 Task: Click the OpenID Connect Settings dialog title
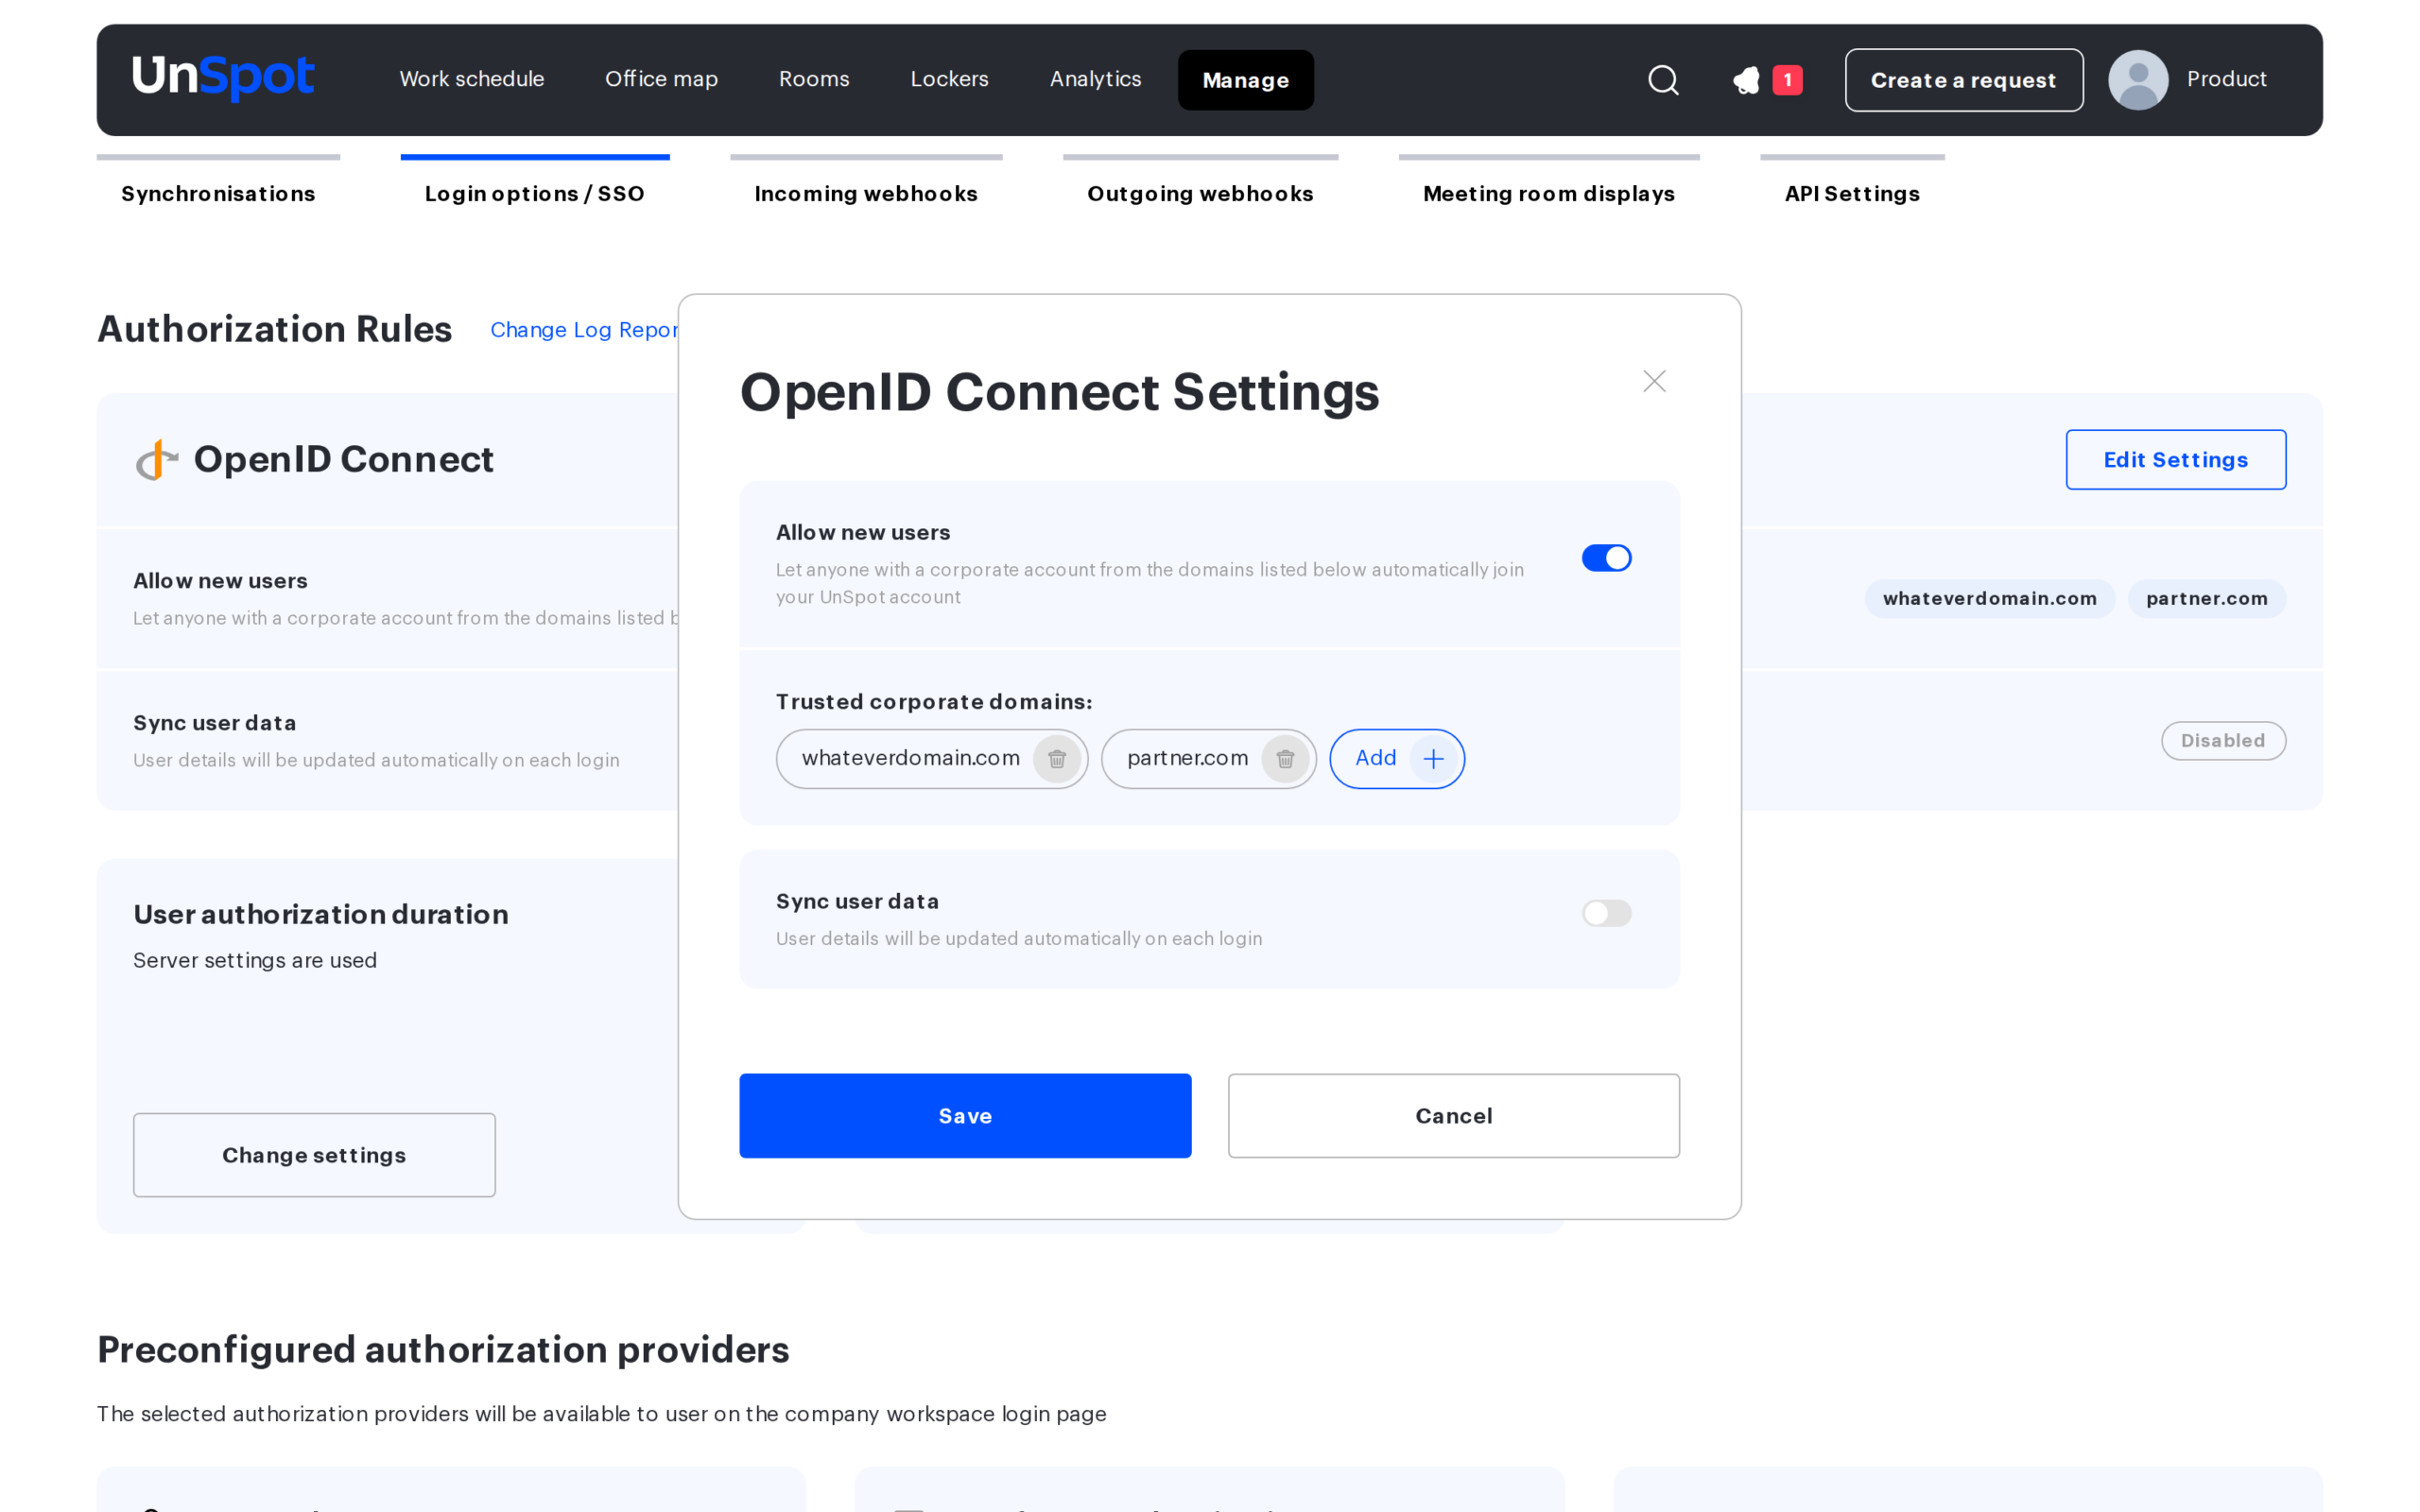1059,392
